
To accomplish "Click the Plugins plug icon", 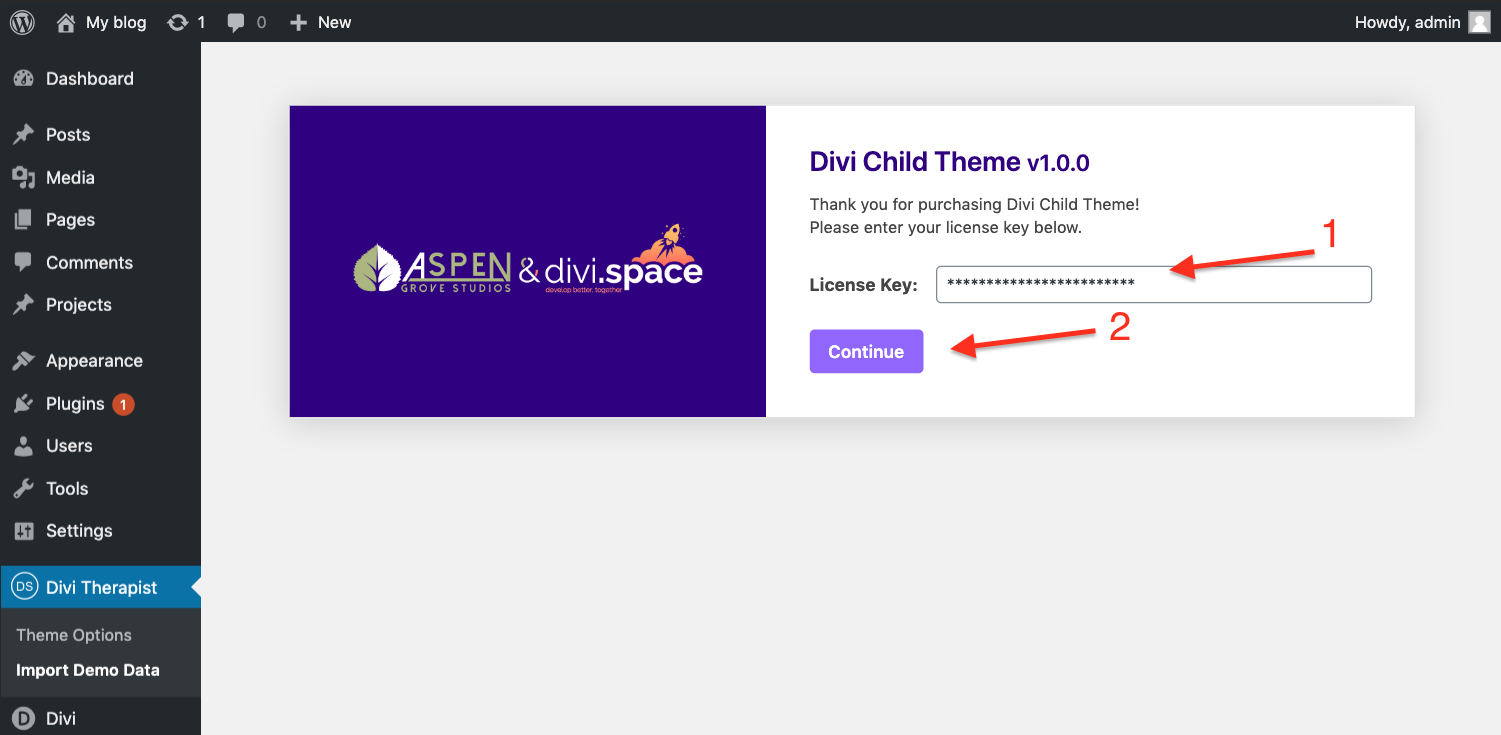I will (x=24, y=404).
